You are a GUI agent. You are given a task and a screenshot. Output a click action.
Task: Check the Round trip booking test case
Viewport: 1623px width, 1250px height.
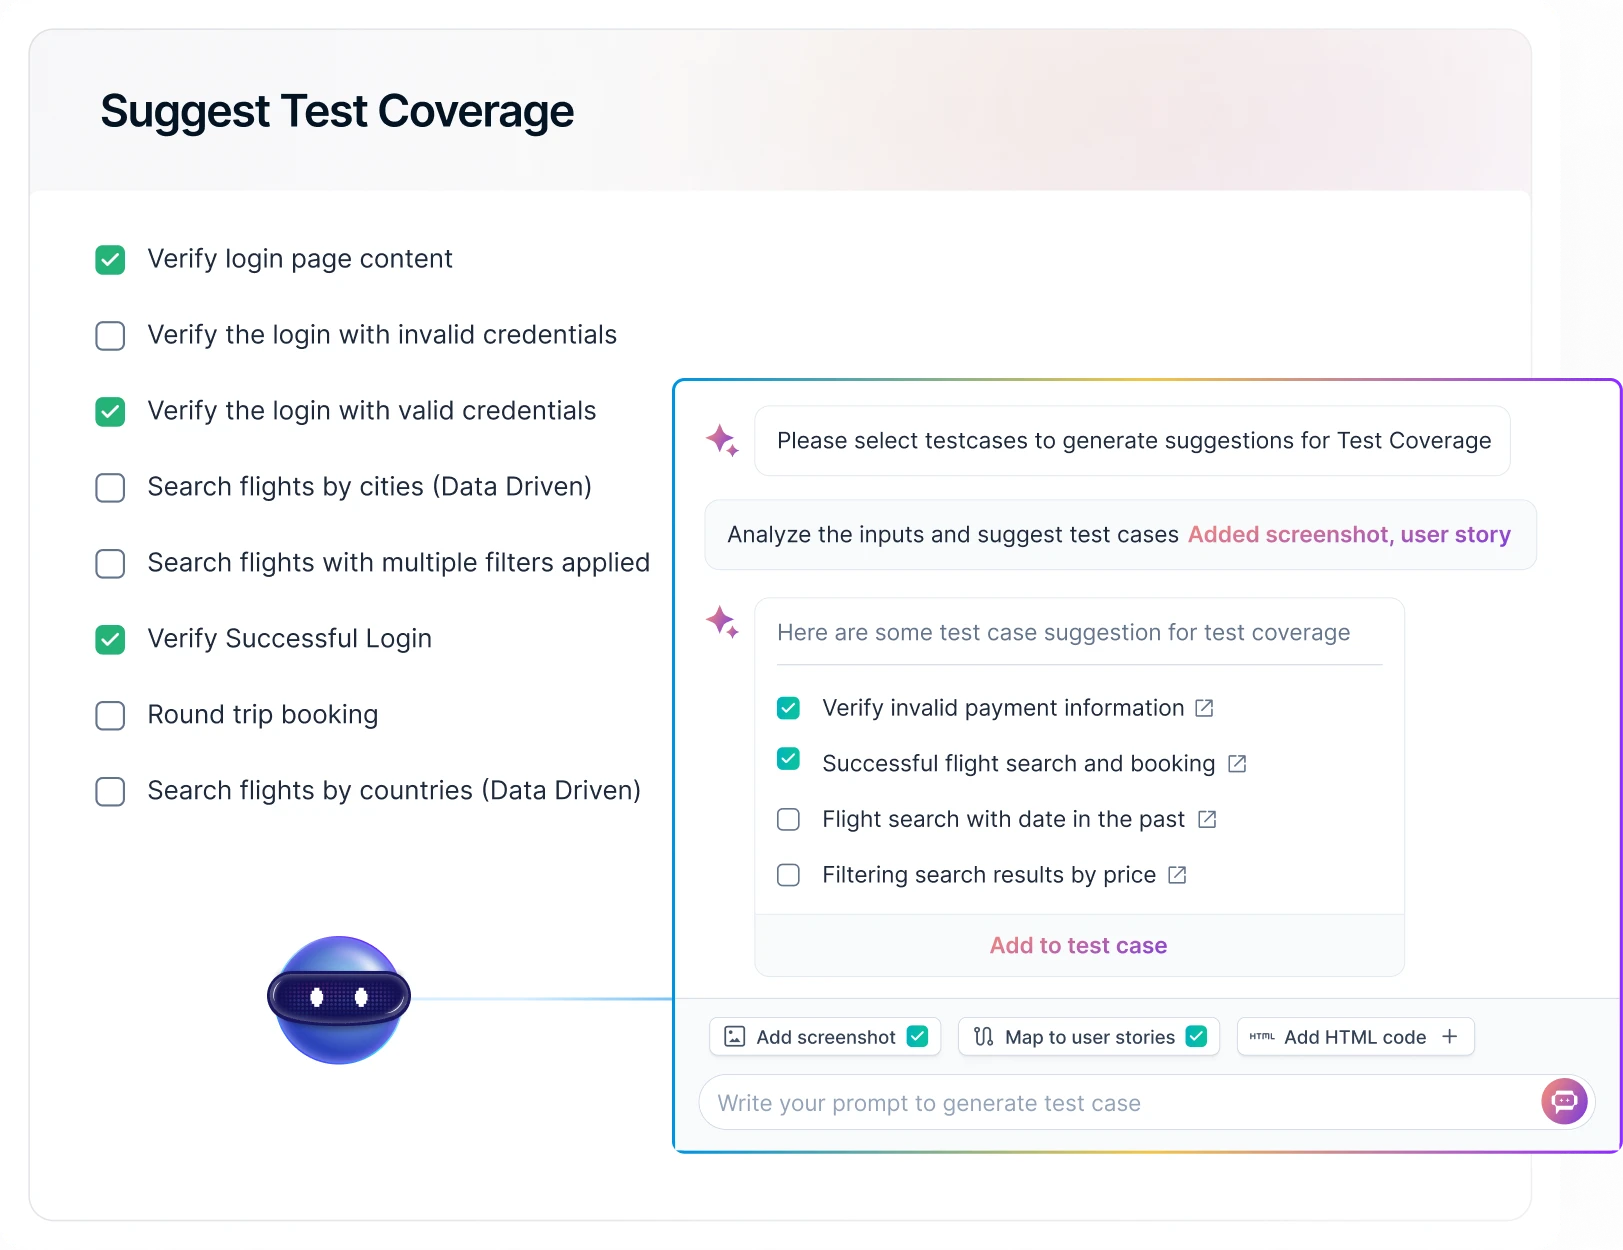pyautogui.click(x=110, y=716)
